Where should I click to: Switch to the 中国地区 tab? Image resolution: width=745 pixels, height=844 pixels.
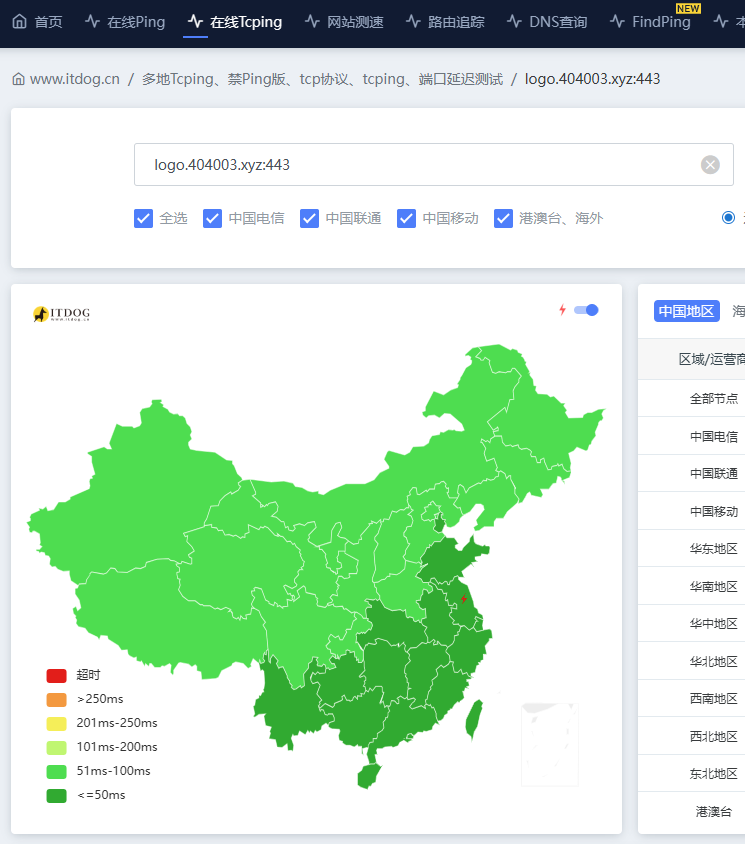(687, 311)
